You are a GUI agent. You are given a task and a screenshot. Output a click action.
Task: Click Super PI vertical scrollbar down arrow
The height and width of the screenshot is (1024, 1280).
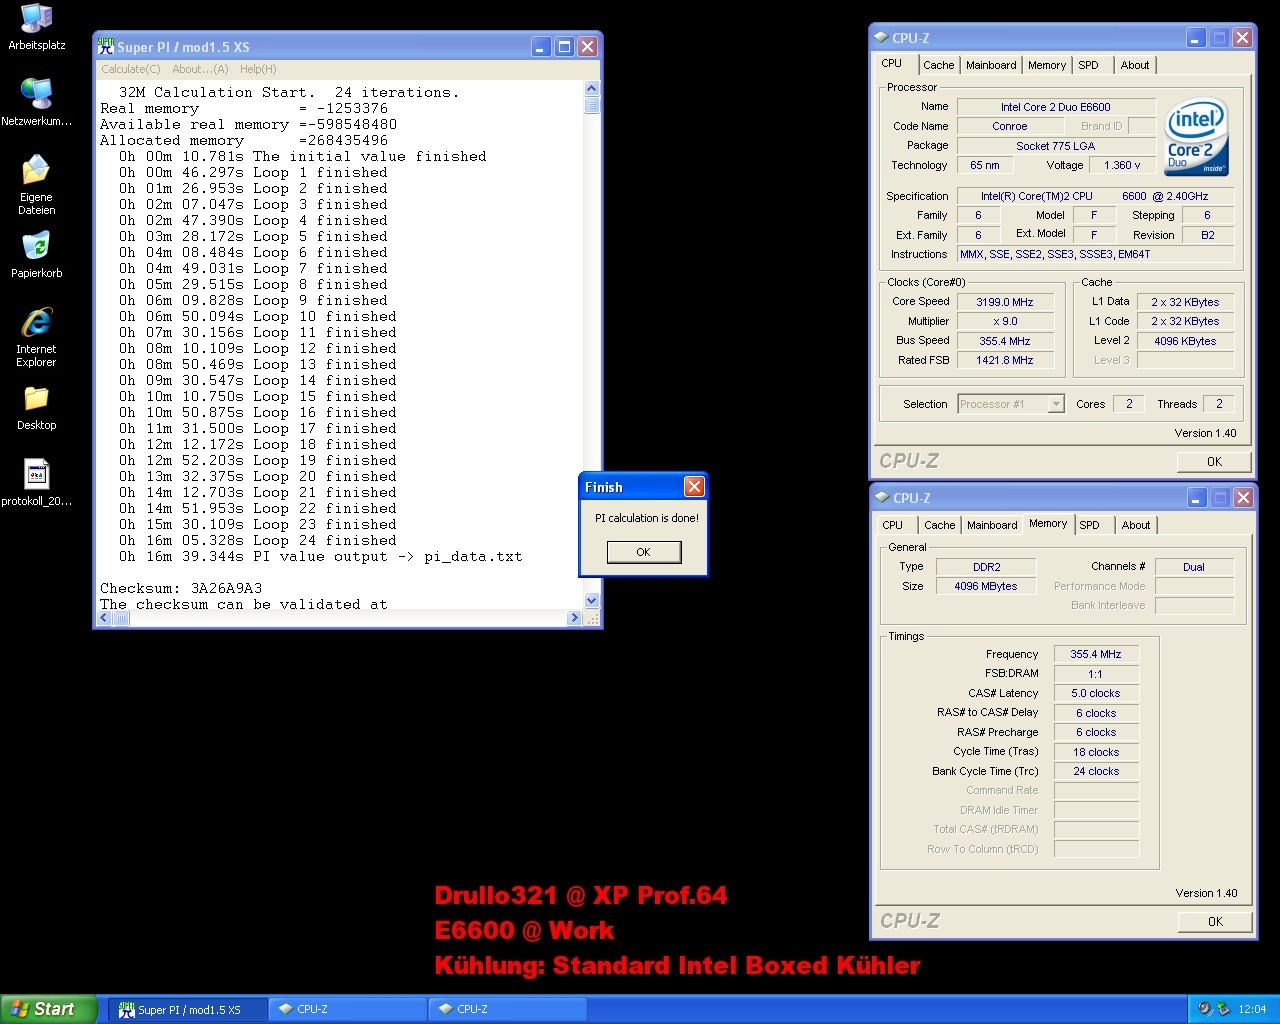coord(591,601)
